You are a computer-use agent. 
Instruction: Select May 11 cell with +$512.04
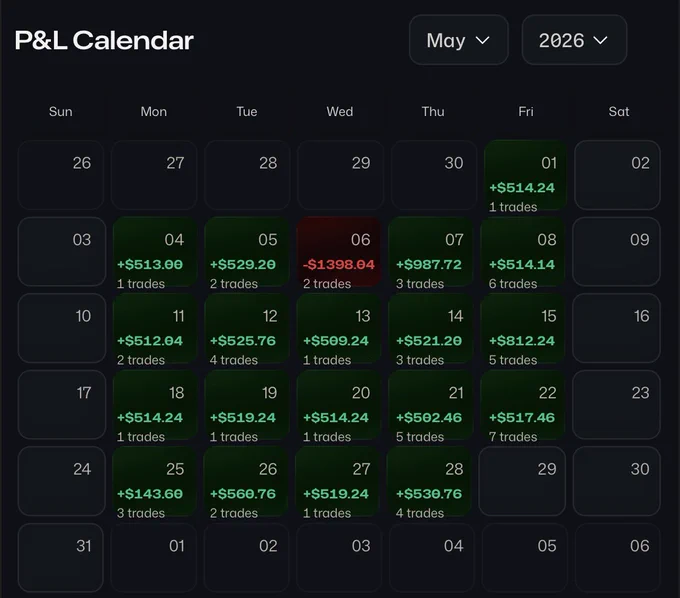point(155,328)
